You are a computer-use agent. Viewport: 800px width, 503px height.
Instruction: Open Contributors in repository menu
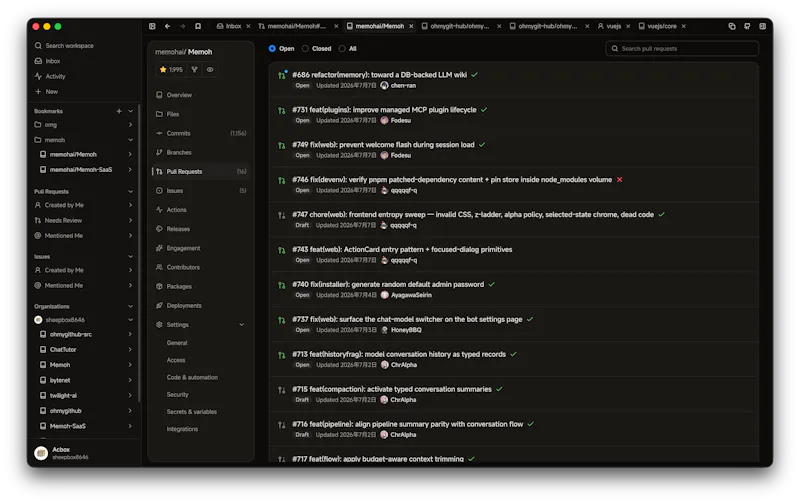(183, 267)
